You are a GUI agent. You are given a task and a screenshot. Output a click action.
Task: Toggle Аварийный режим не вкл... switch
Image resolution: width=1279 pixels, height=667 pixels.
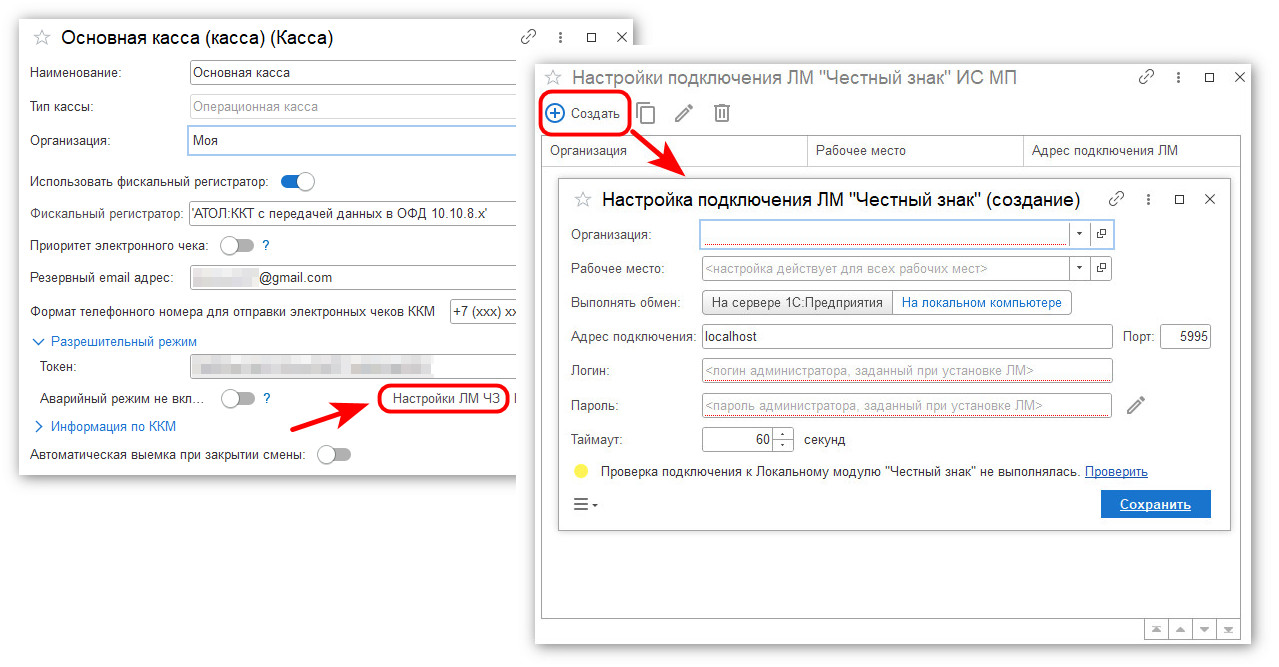click(238, 398)
